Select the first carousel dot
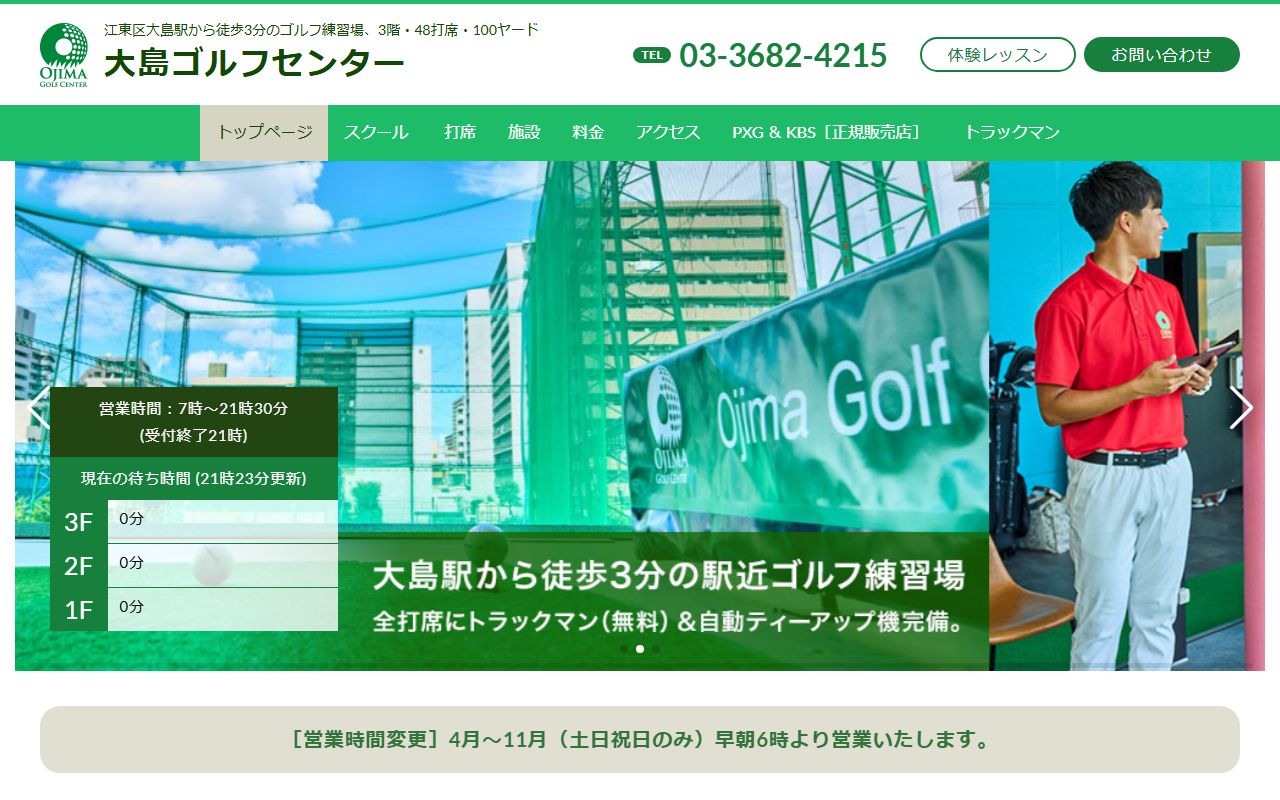 click(624, 649)
